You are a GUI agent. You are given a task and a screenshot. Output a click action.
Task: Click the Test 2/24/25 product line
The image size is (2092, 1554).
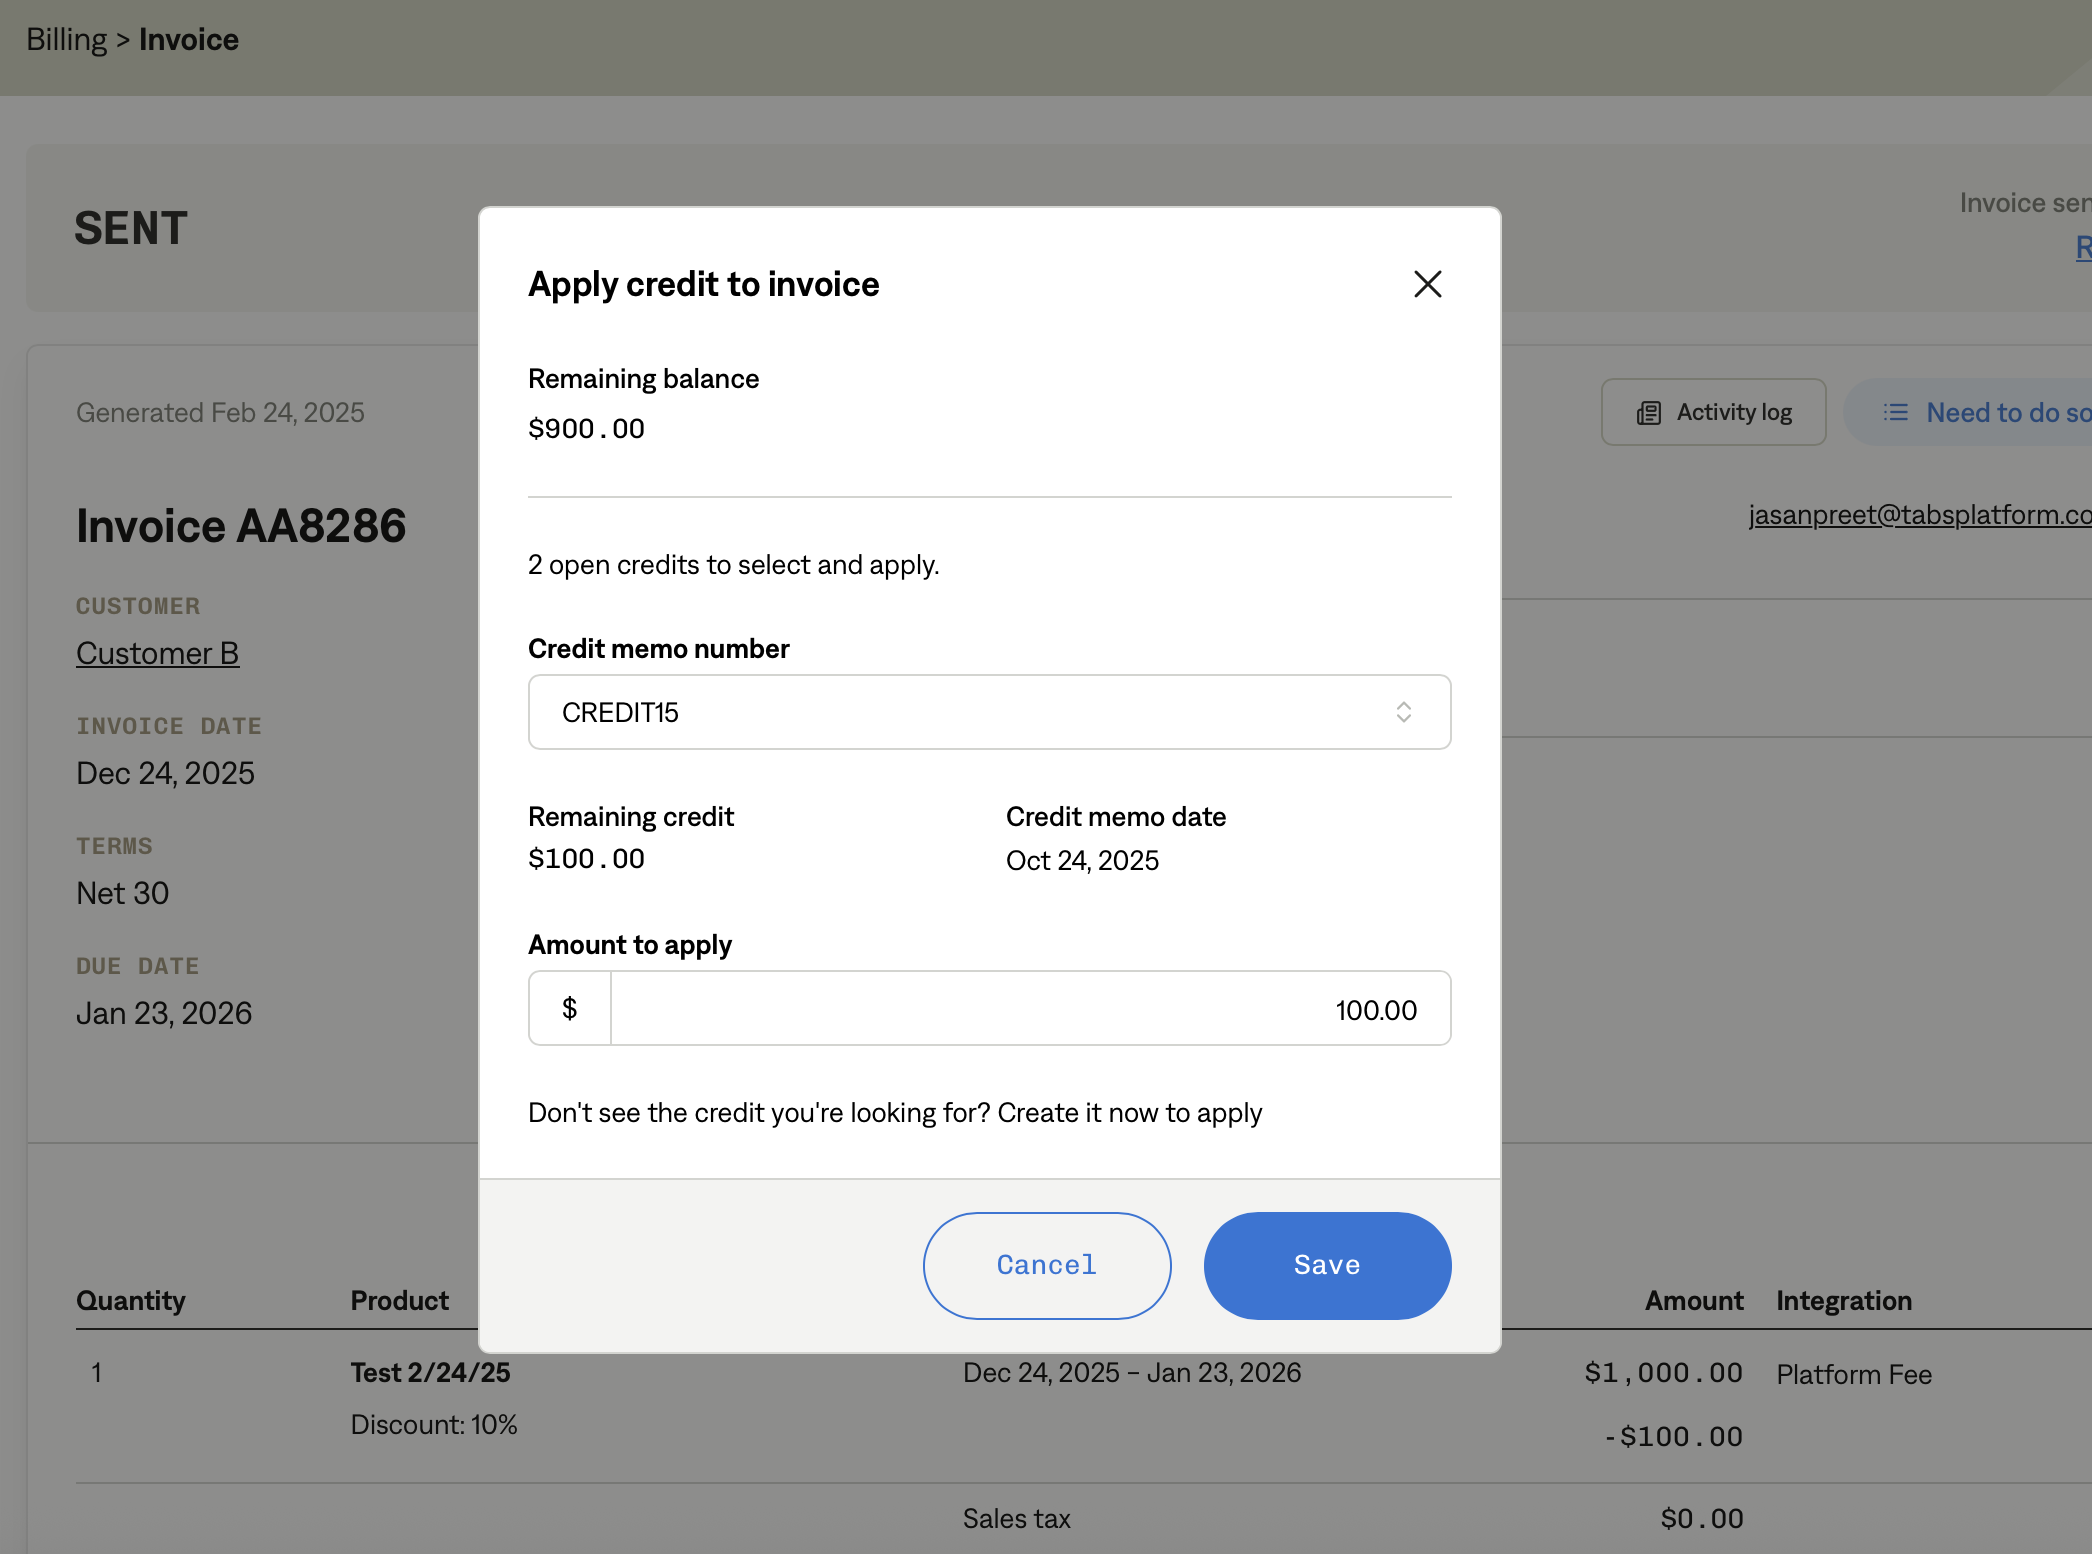pyautogui.click(x=430, y=1372)
